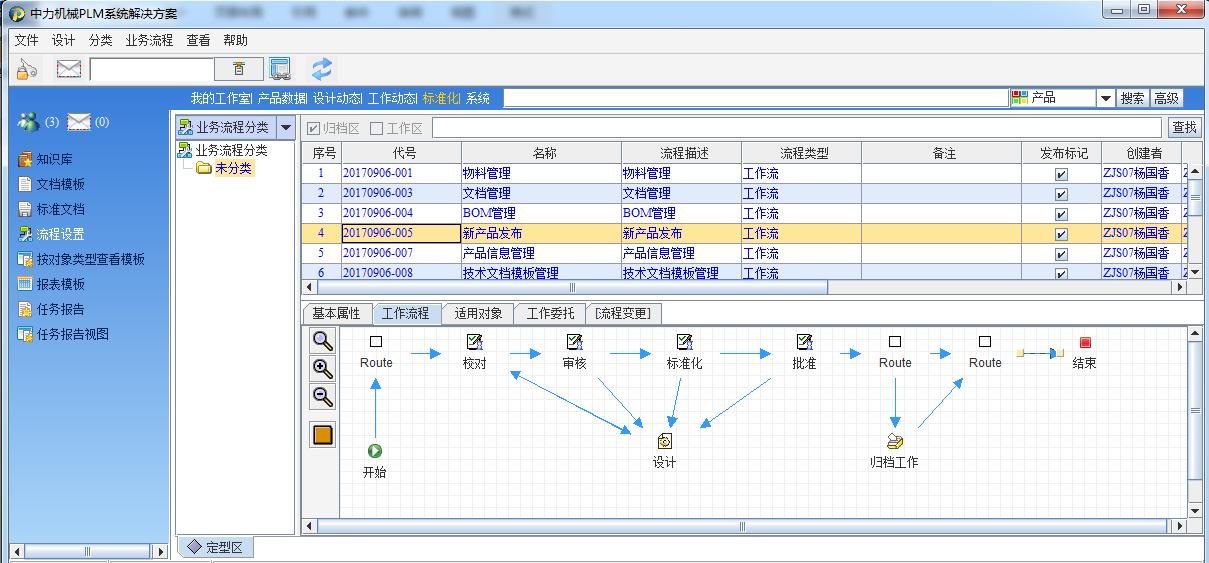
Task: Click the 查找 button
Action: point(1184,127)
